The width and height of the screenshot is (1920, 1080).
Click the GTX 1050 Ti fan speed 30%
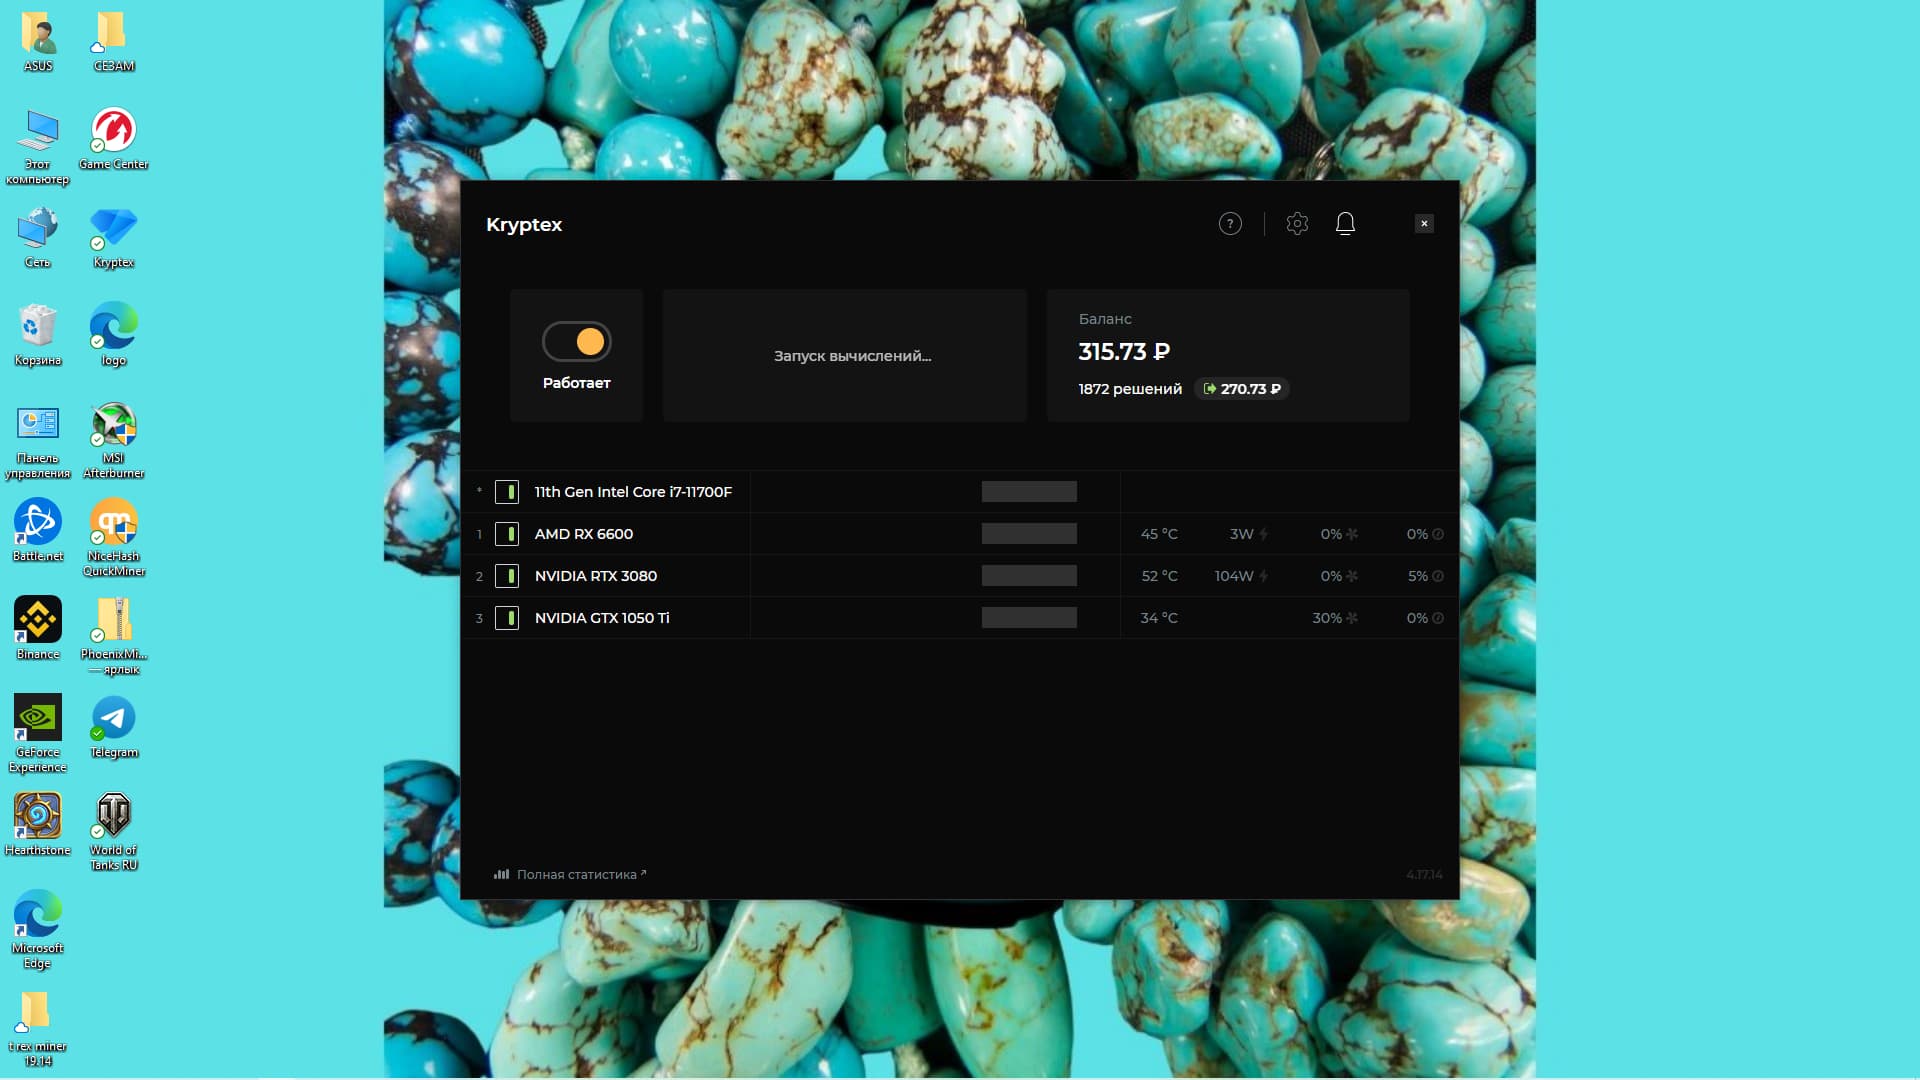[1327, 618]
